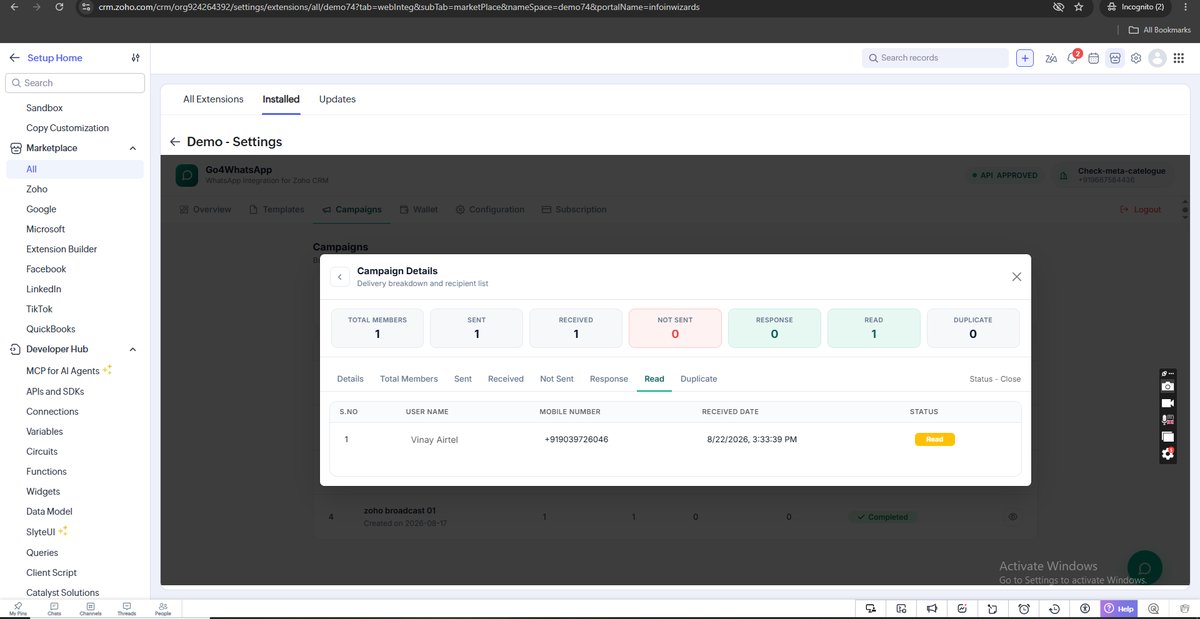Viewport: 1200px width, 619px height.
Task: Collapse the Developer Hub section
Action: tap(133, 349)
